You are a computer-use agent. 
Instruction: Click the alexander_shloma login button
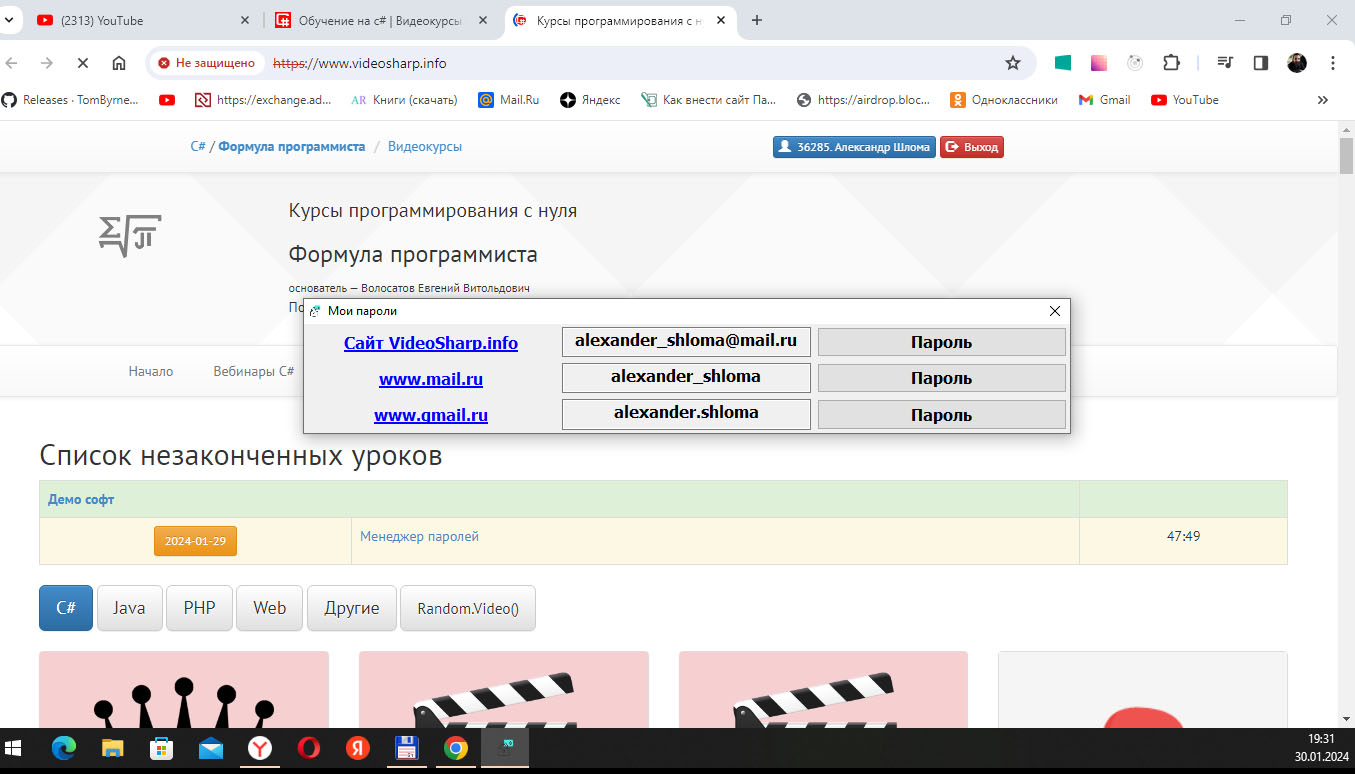coord(686,378)
